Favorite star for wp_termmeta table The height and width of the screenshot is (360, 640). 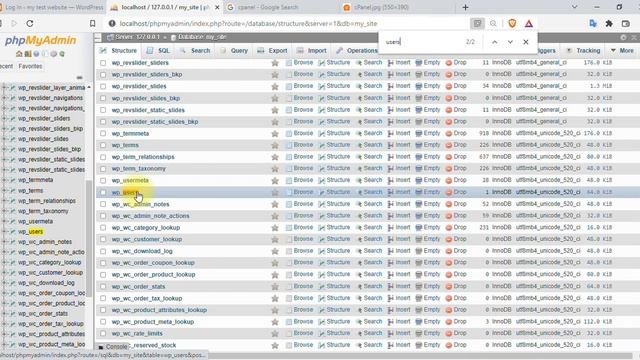[x=275, y=133]
